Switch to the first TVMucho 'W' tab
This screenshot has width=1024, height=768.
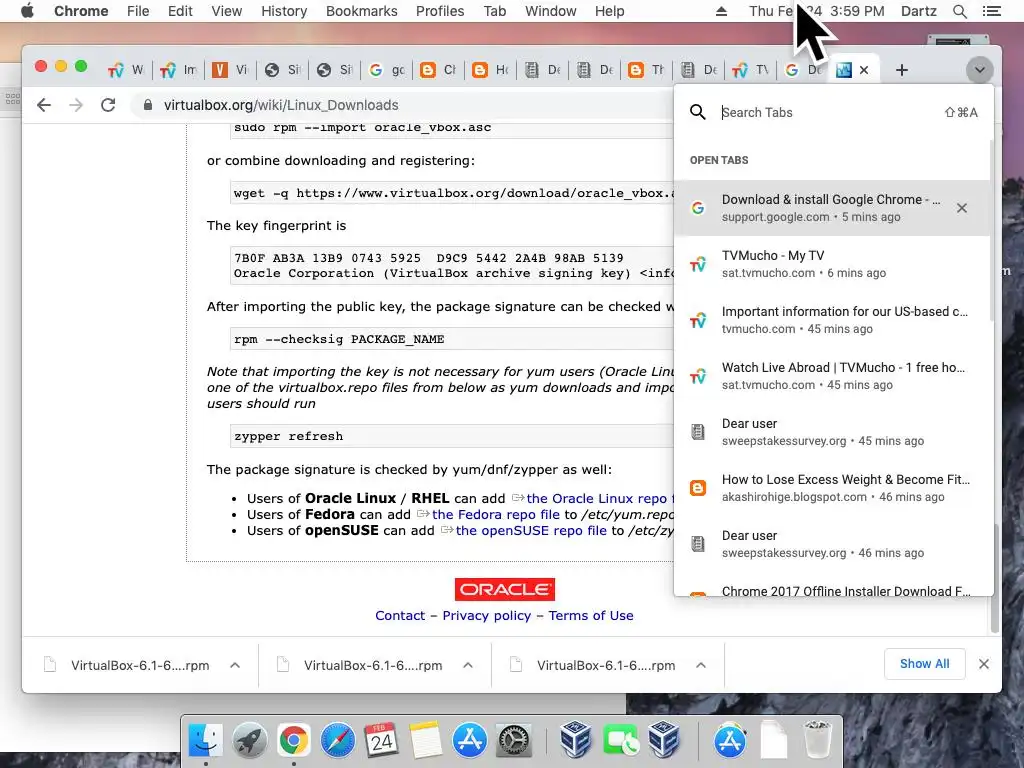pos(126,70)
